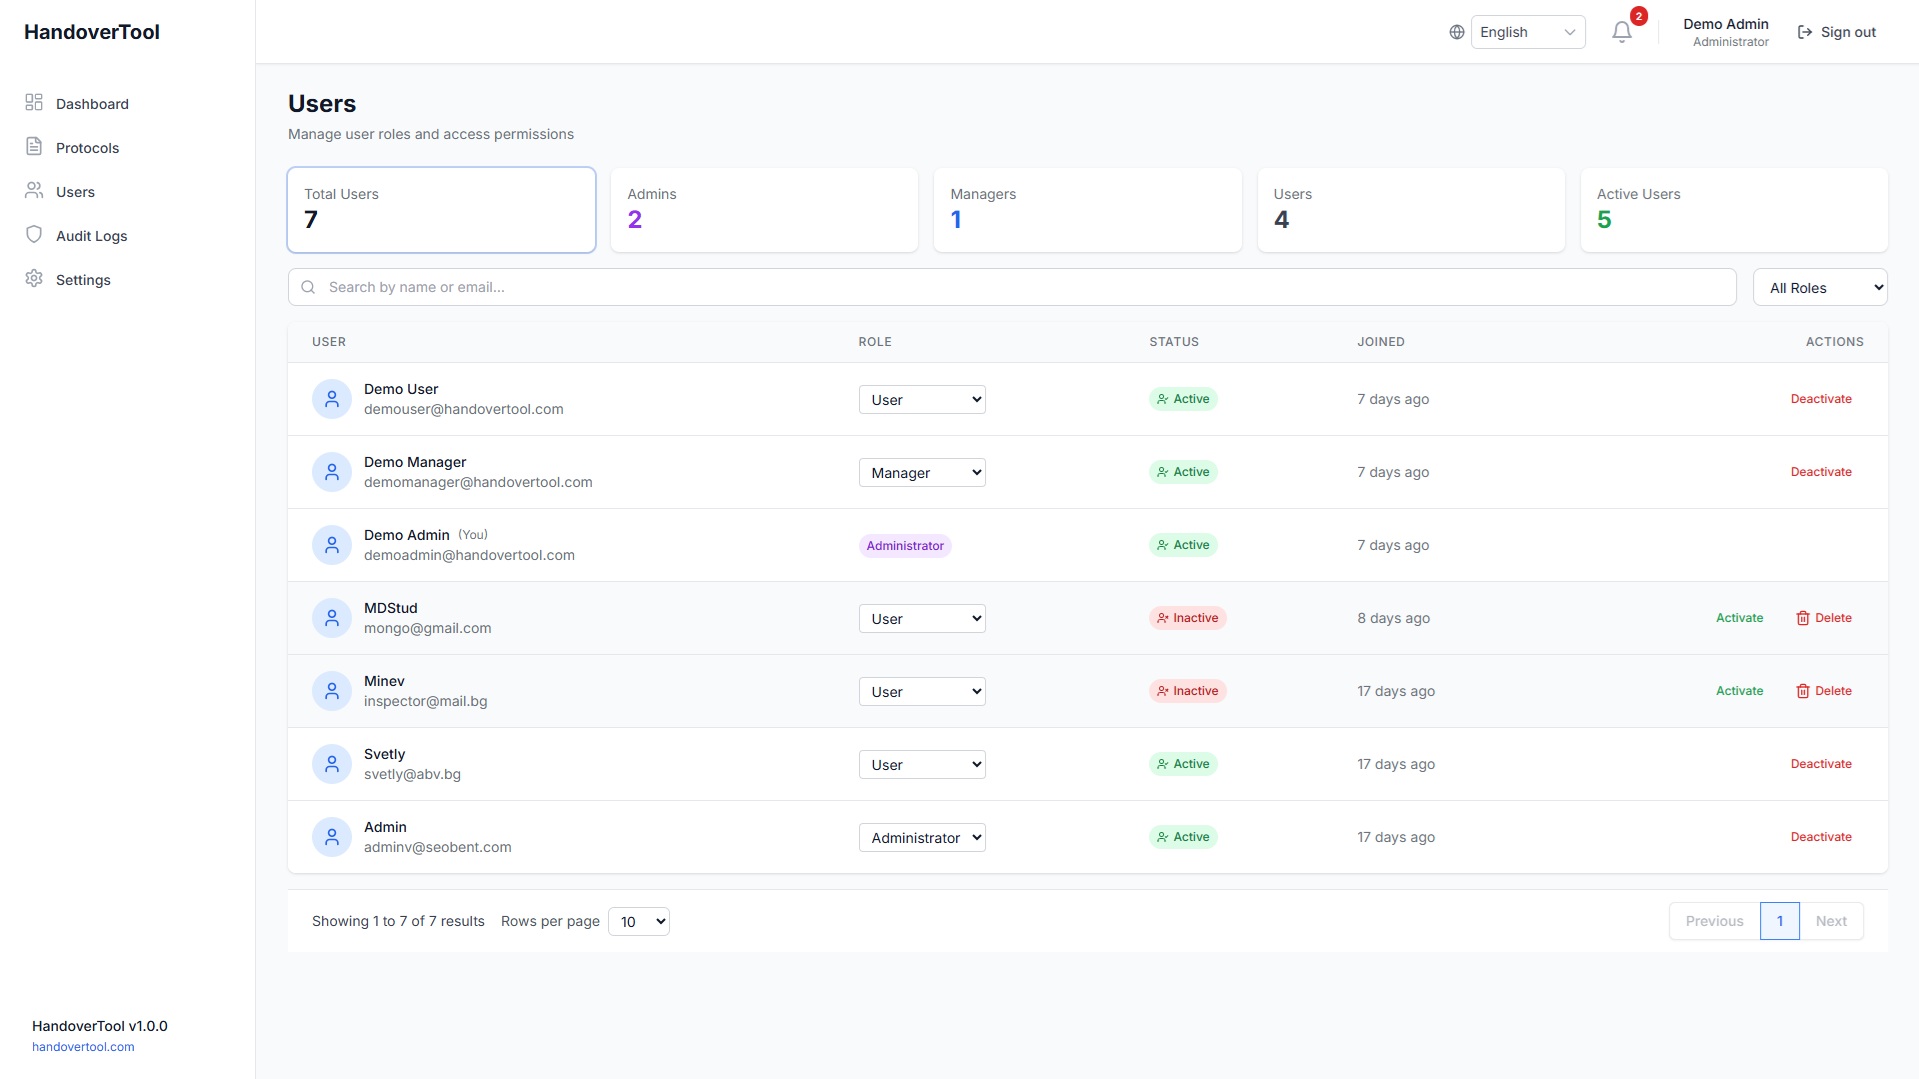Click Demo Admin's avatar icon

click(x=332, y=545)
